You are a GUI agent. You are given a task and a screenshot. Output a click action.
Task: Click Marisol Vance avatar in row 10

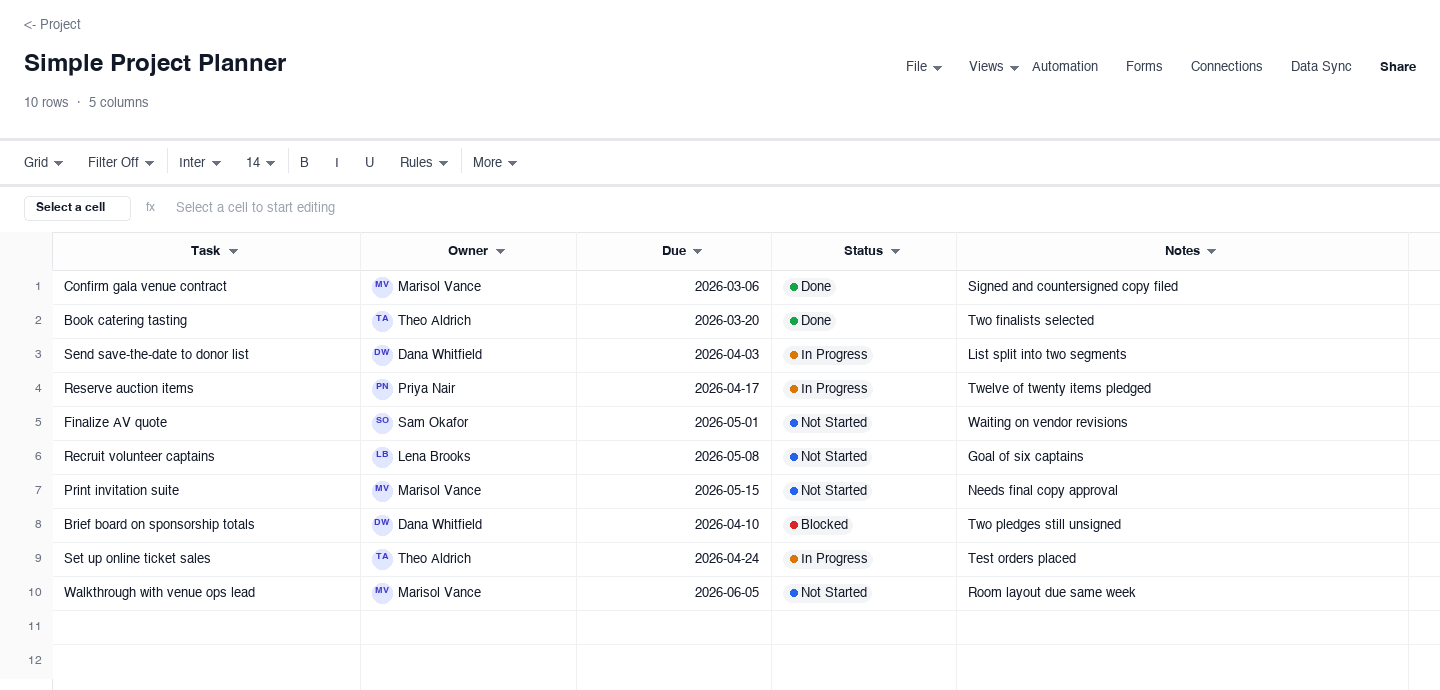pyautogui.click(x=382, y=592)
